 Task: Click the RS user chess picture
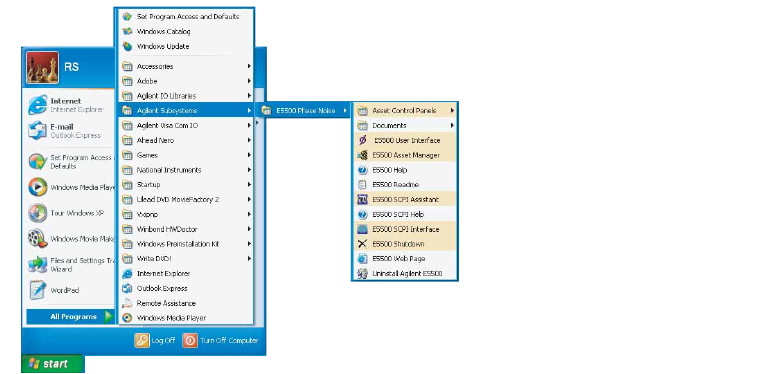tap(43, 67)
